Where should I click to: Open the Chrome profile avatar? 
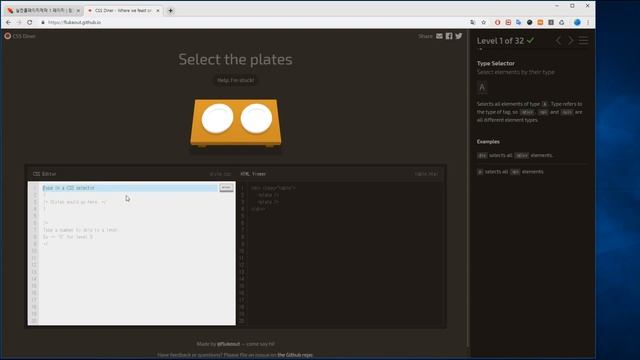[x=577, y=22]
